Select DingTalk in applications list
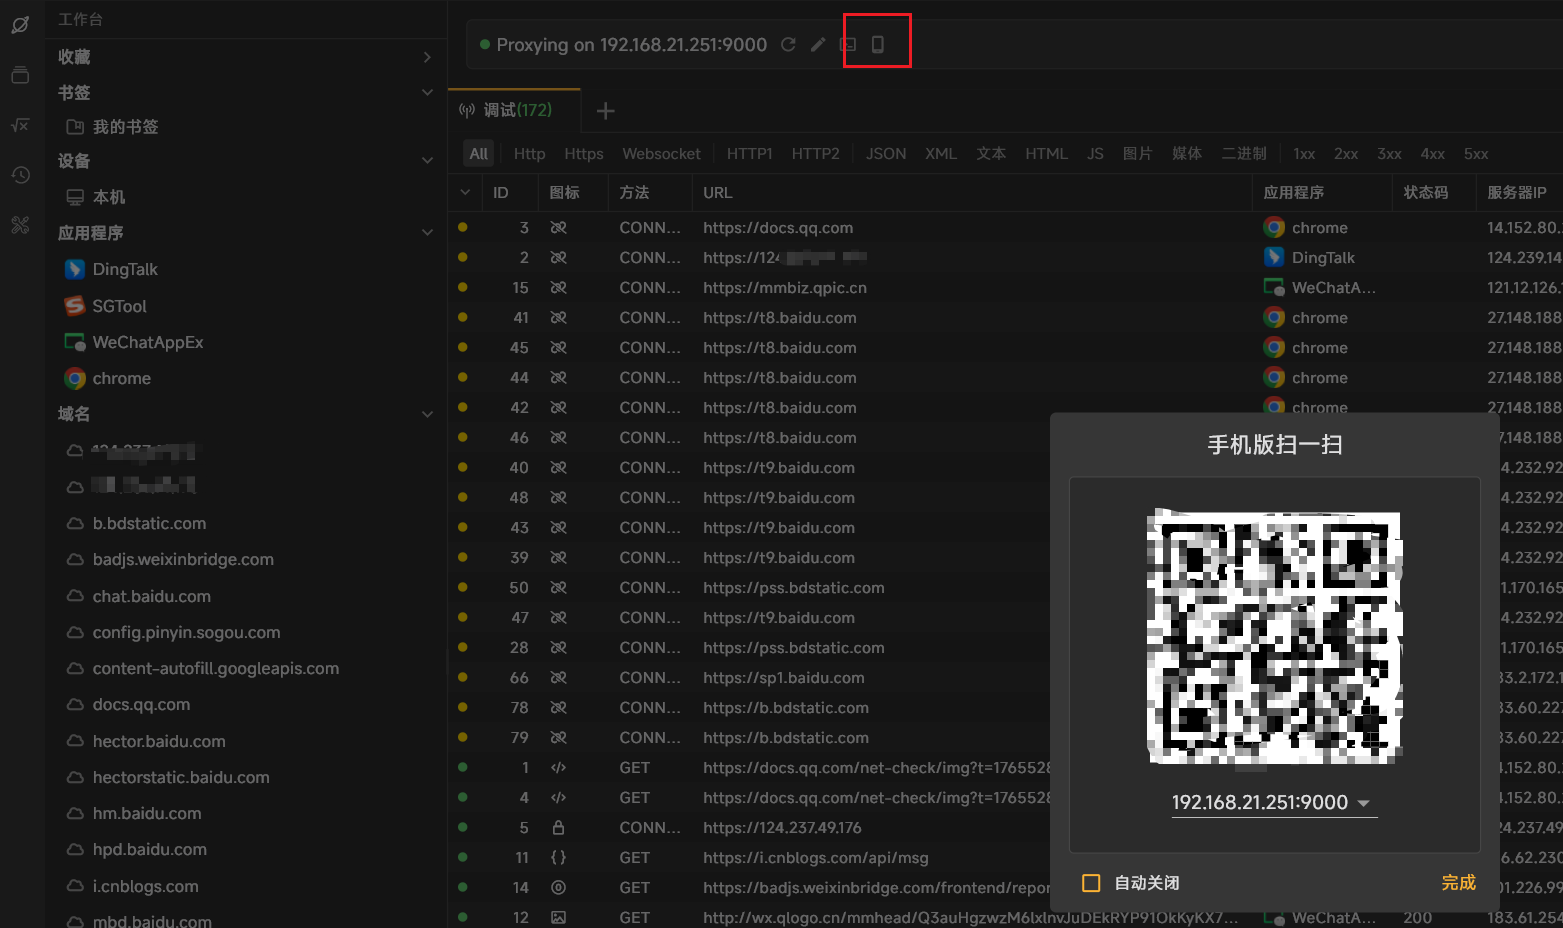The image size is (1563, 928). click(125, 269)
